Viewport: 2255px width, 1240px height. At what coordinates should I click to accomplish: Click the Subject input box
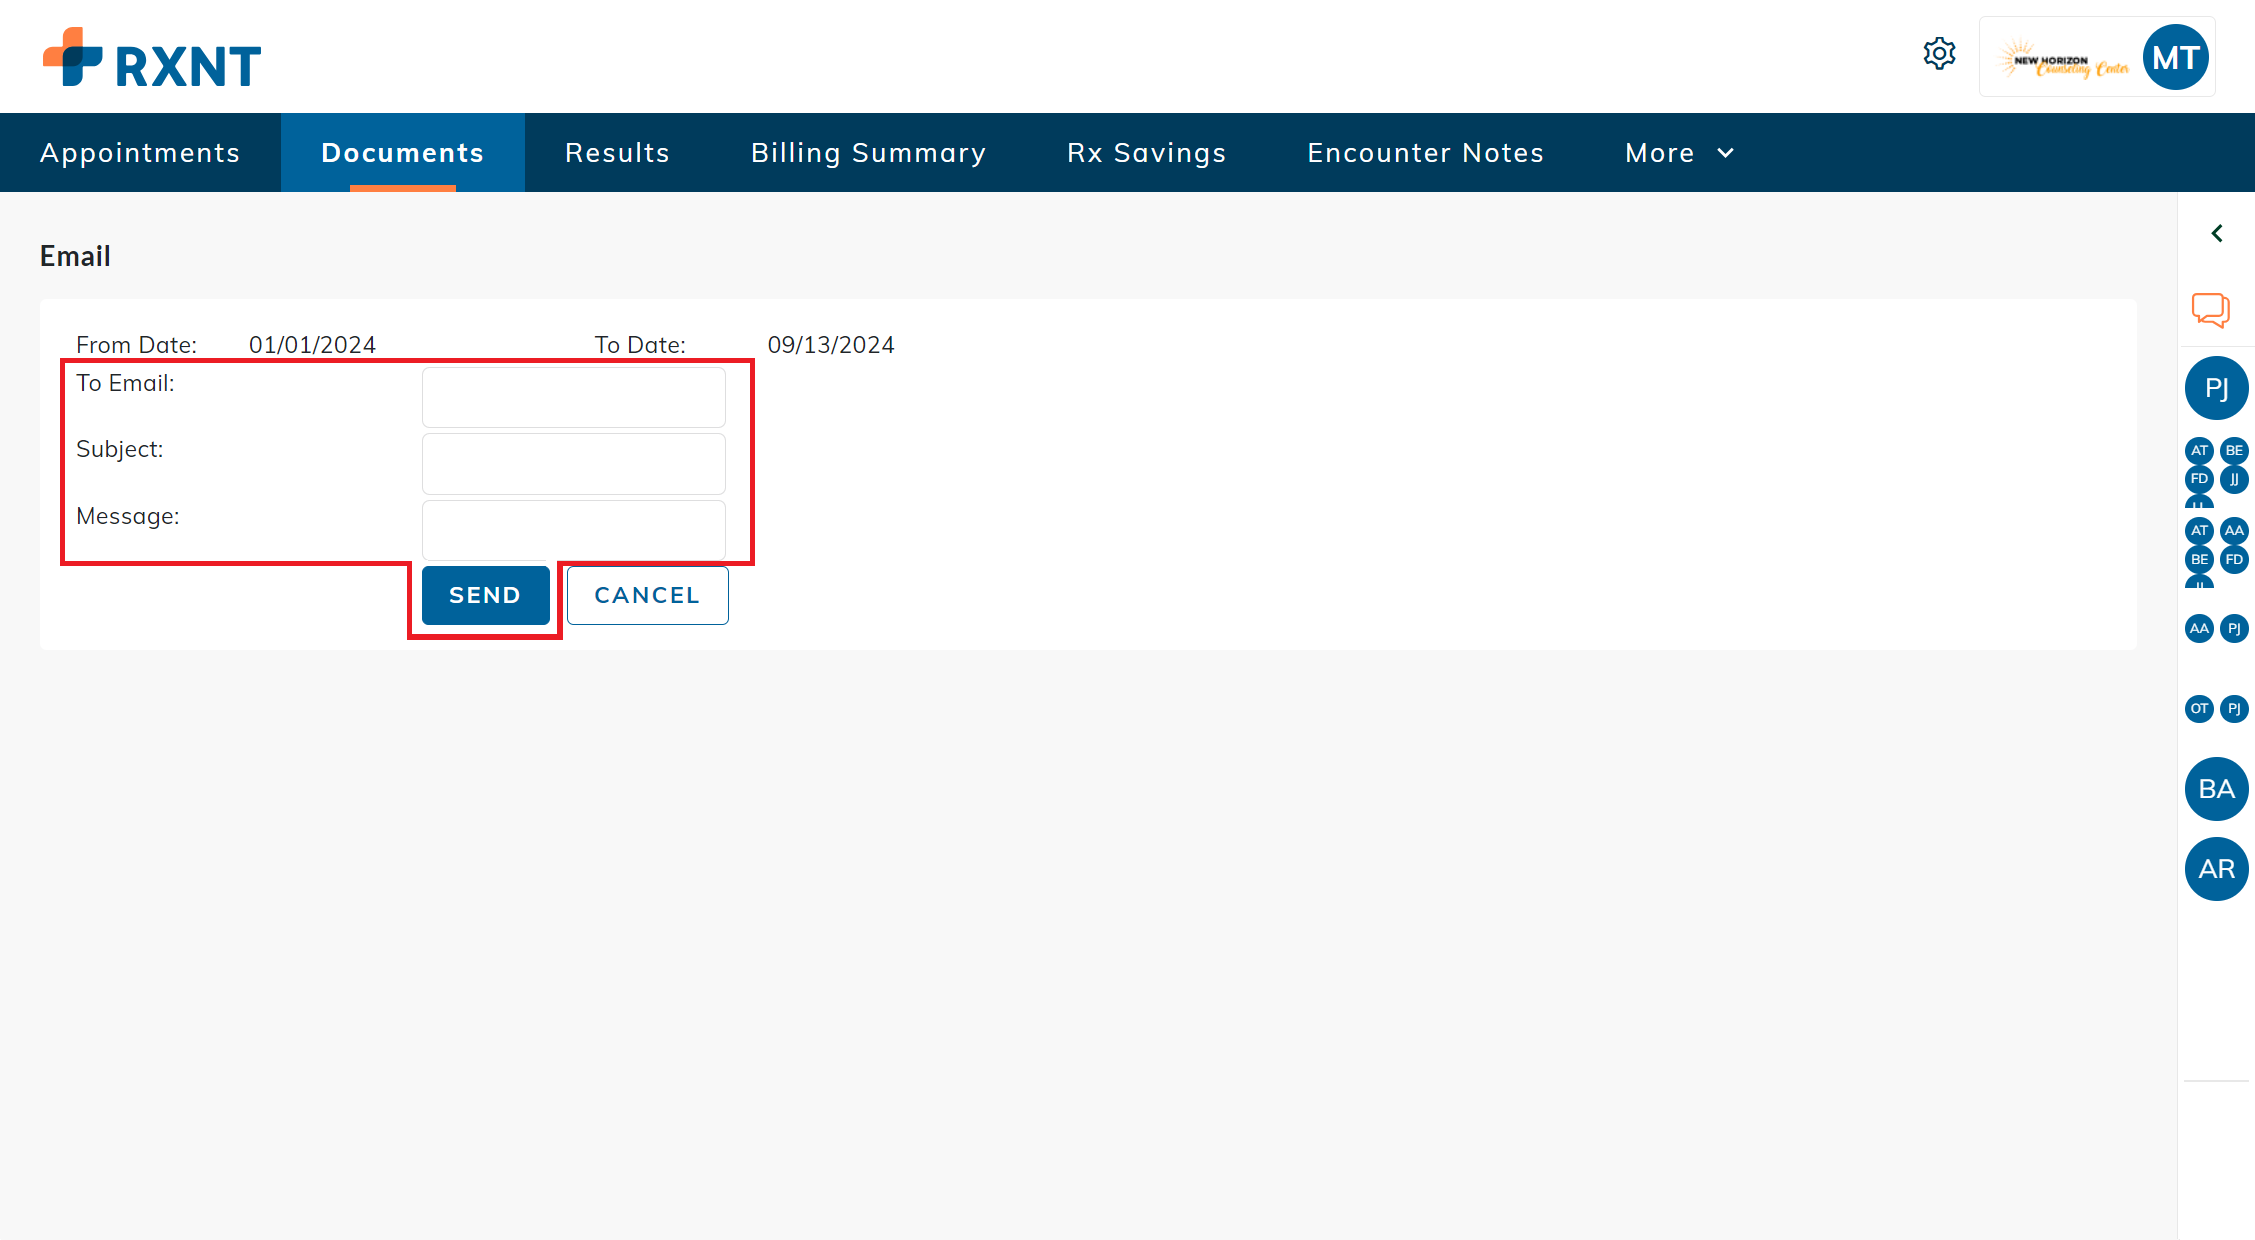tap(573, 463)
